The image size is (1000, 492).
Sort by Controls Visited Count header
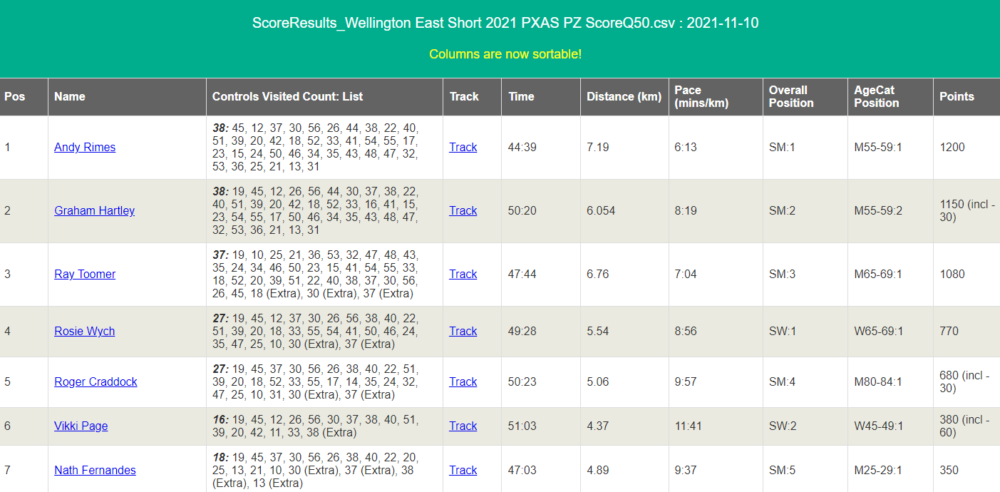pyautogui.click(x=325, y=97)
